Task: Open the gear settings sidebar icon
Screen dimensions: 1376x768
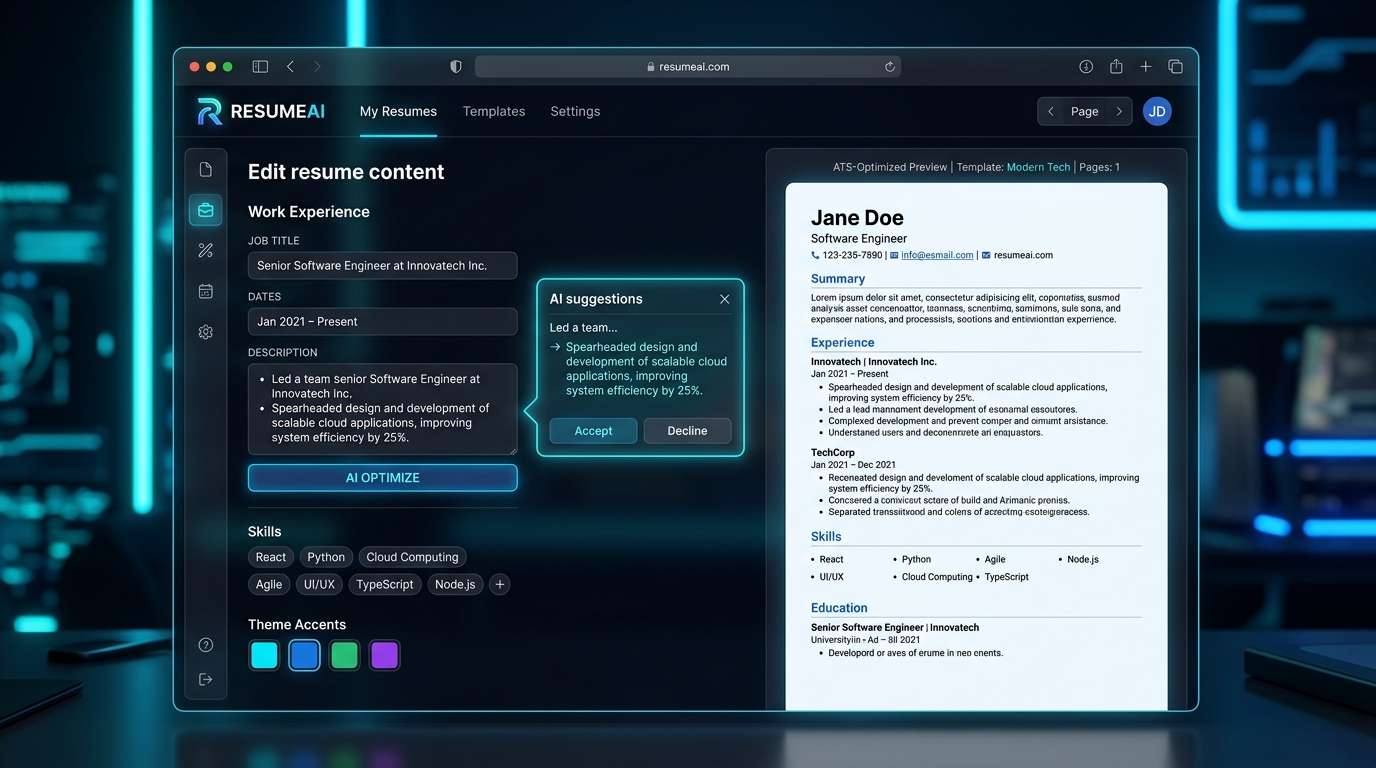Action: coord(205,332)
